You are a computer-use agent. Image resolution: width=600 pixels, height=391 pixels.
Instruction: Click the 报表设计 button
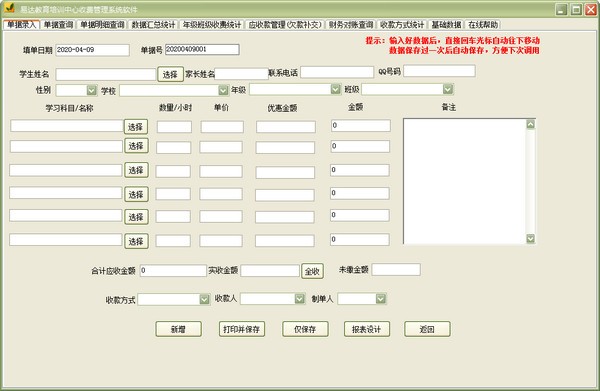coord(367,329)
